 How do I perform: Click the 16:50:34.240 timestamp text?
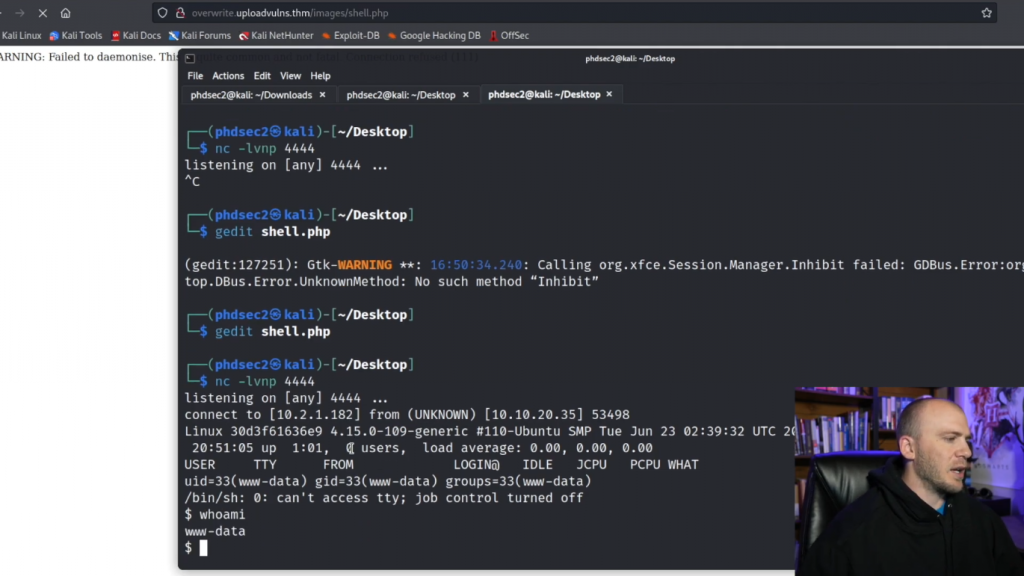point(476,265)
